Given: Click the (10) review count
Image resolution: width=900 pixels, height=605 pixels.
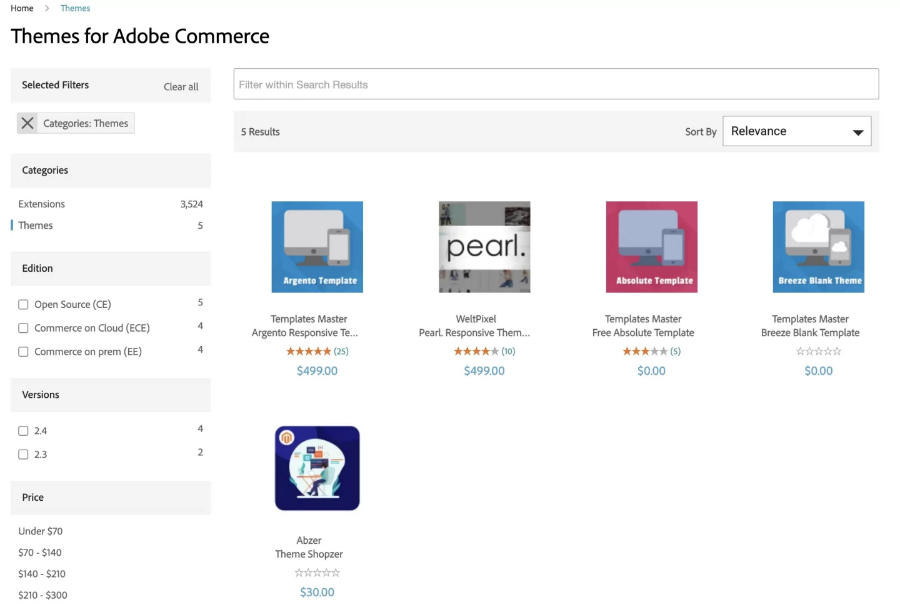Looking at the screenshot, I should 508,351.
